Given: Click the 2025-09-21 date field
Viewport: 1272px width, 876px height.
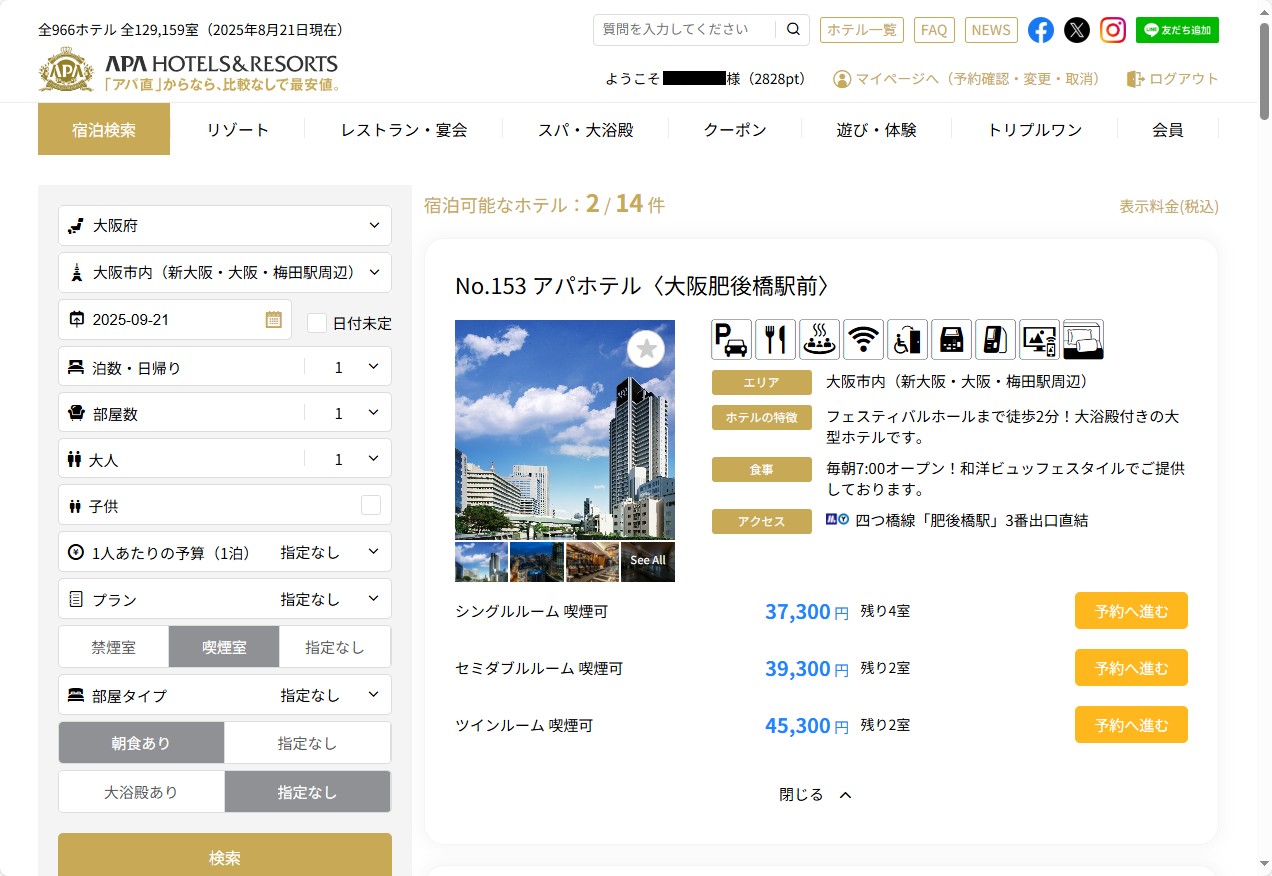Looking at the screenshot, I should 175,320.
